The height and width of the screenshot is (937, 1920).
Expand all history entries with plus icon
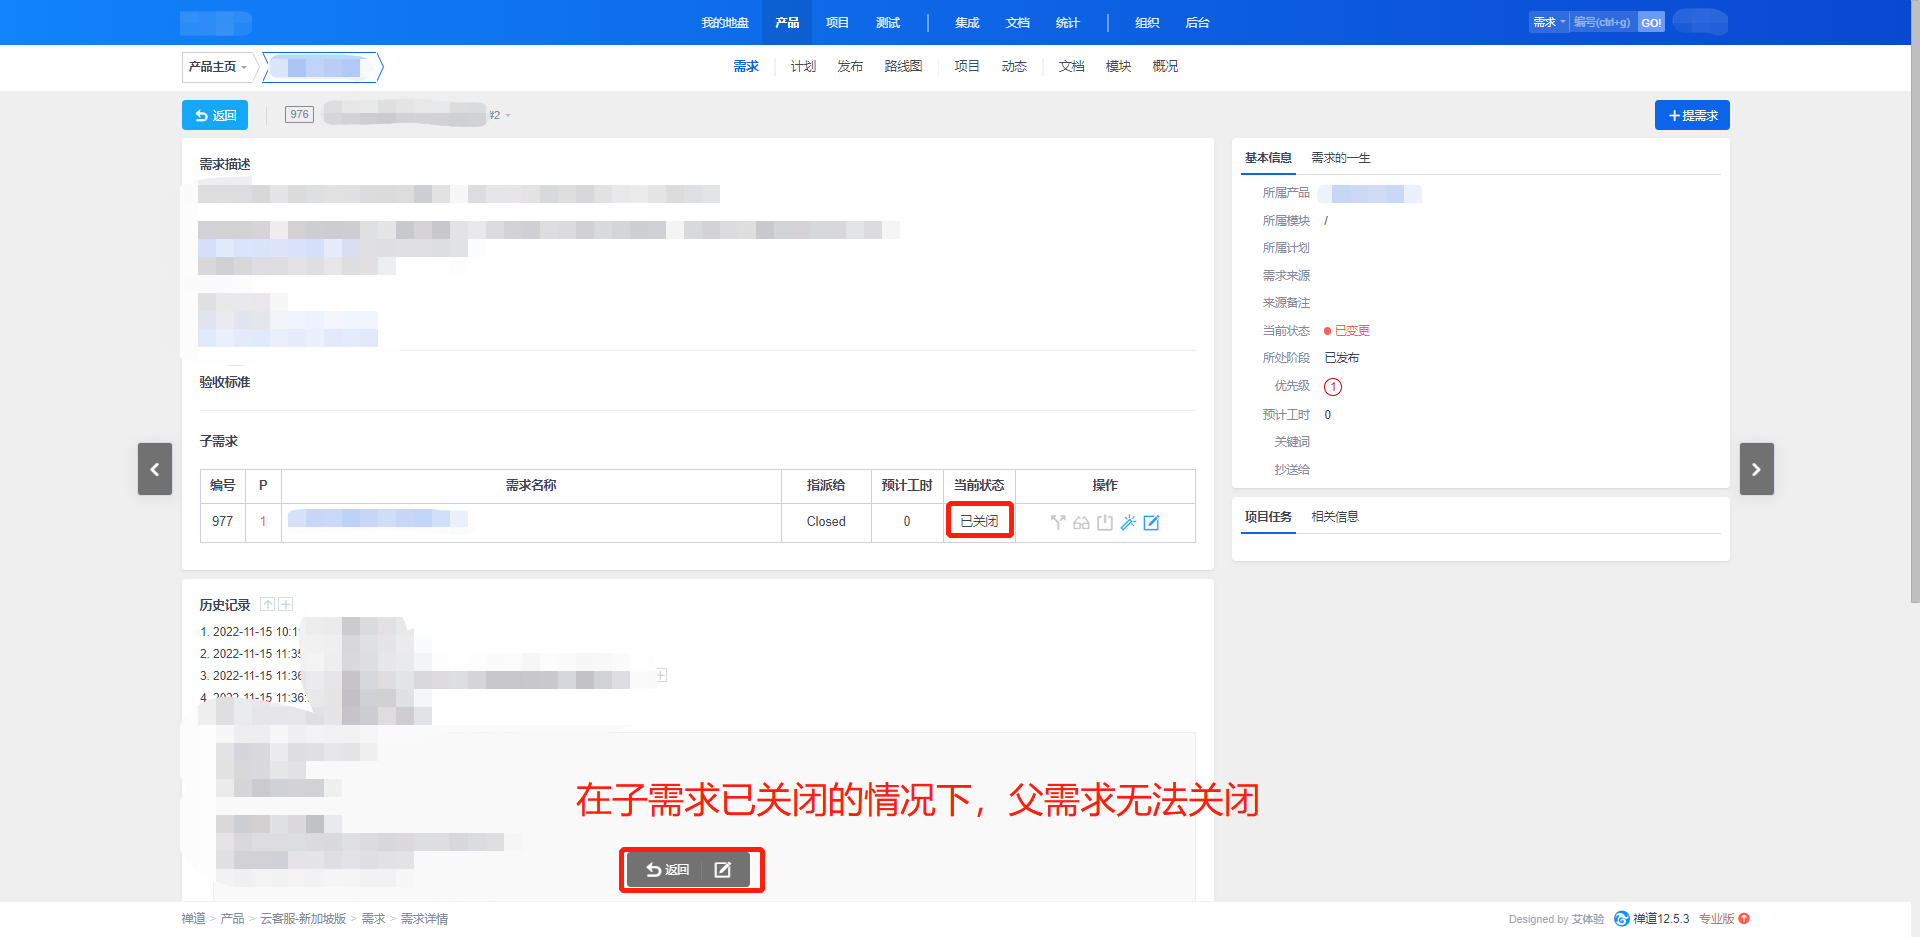[x=286, y=604]
